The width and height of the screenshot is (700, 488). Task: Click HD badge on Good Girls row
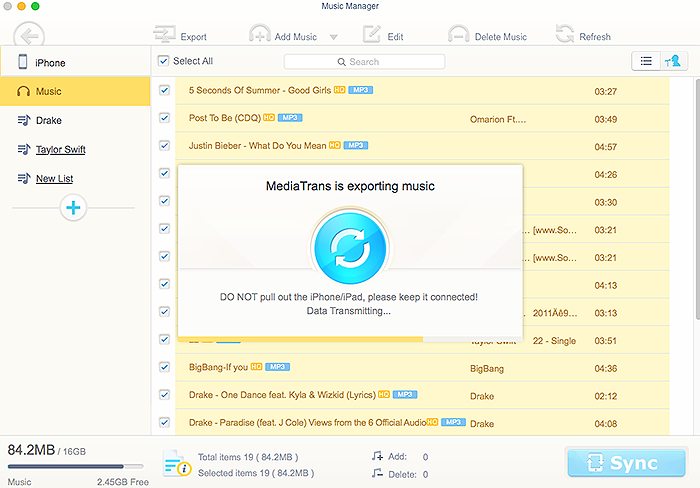[x=339, y=90]
